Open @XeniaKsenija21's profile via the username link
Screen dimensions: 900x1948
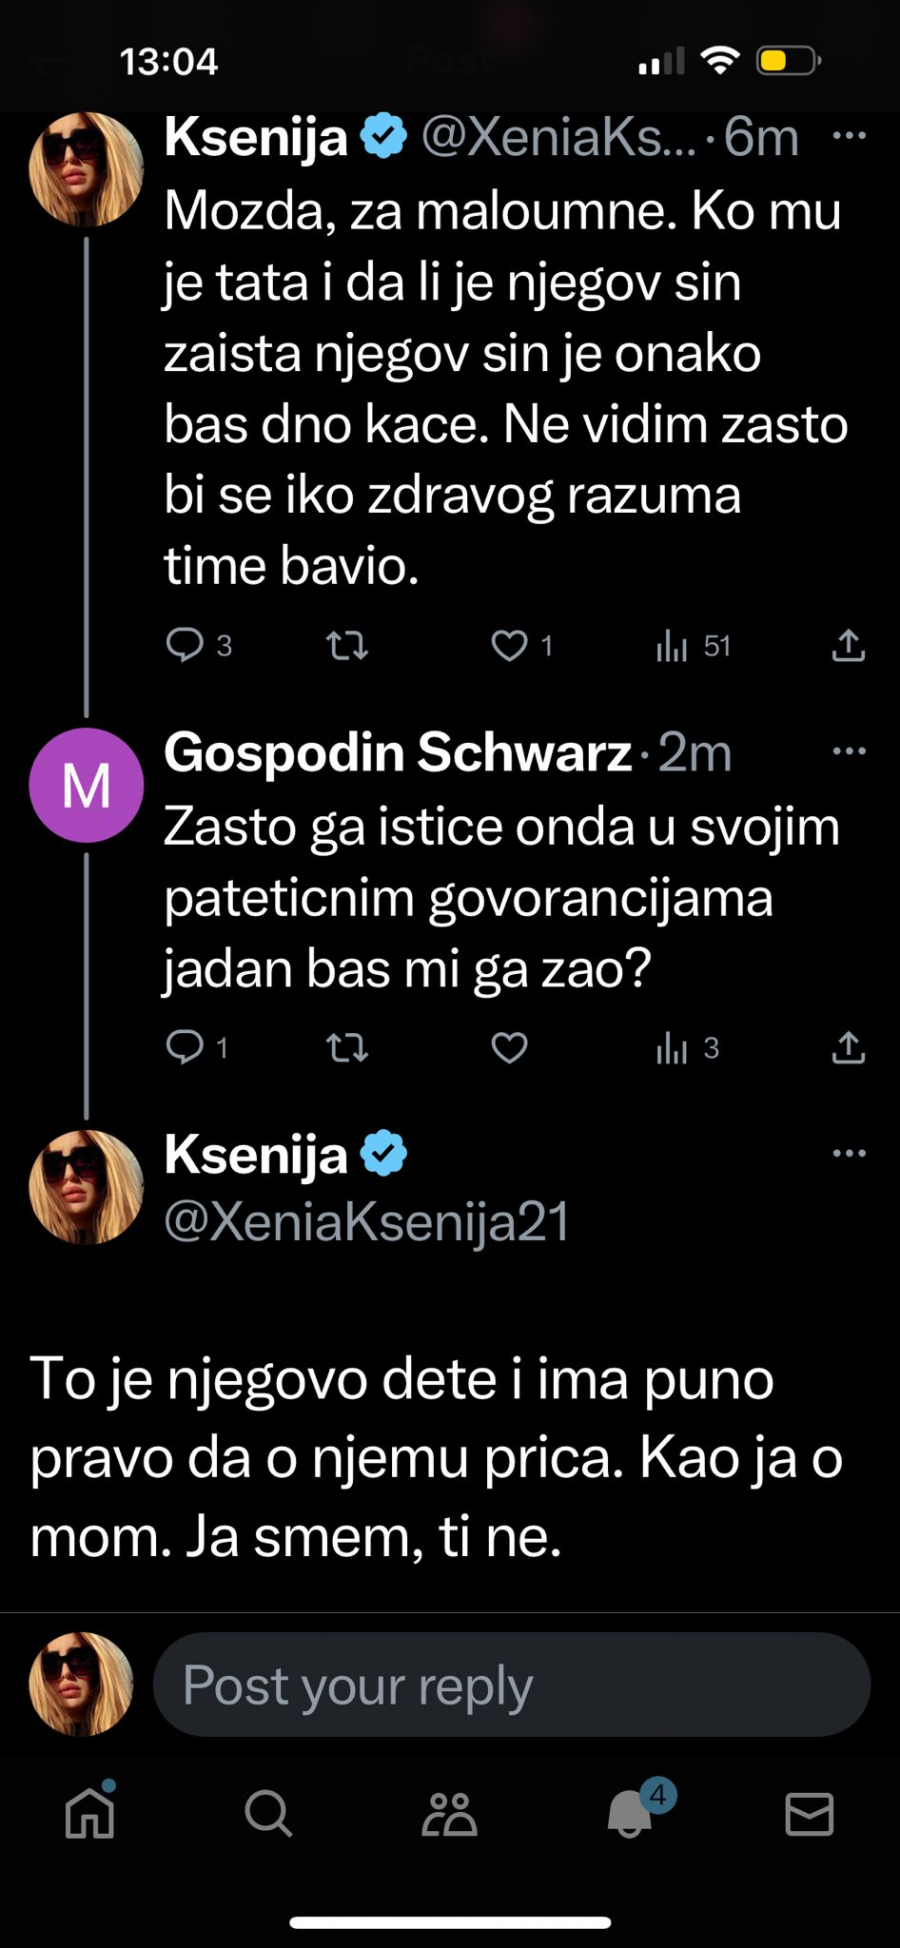[365, 1222]
